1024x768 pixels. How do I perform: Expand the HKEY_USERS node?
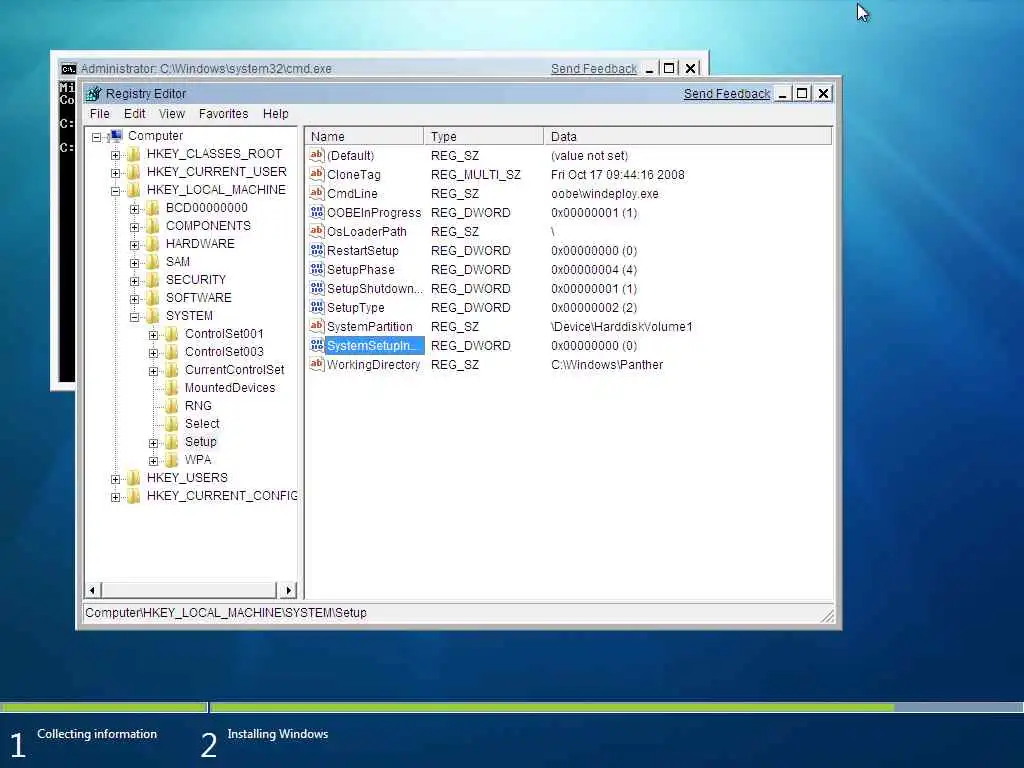click(116, 479)
